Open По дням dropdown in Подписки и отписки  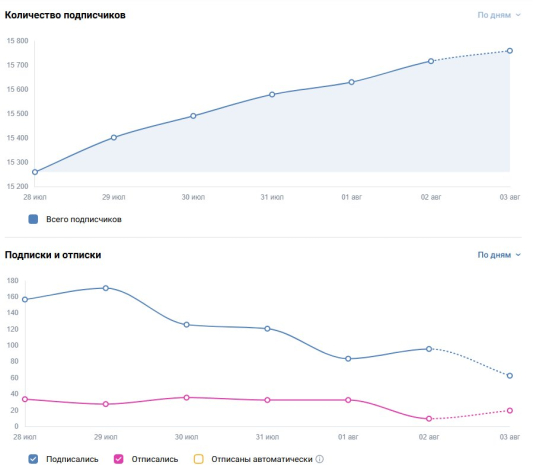499,255
